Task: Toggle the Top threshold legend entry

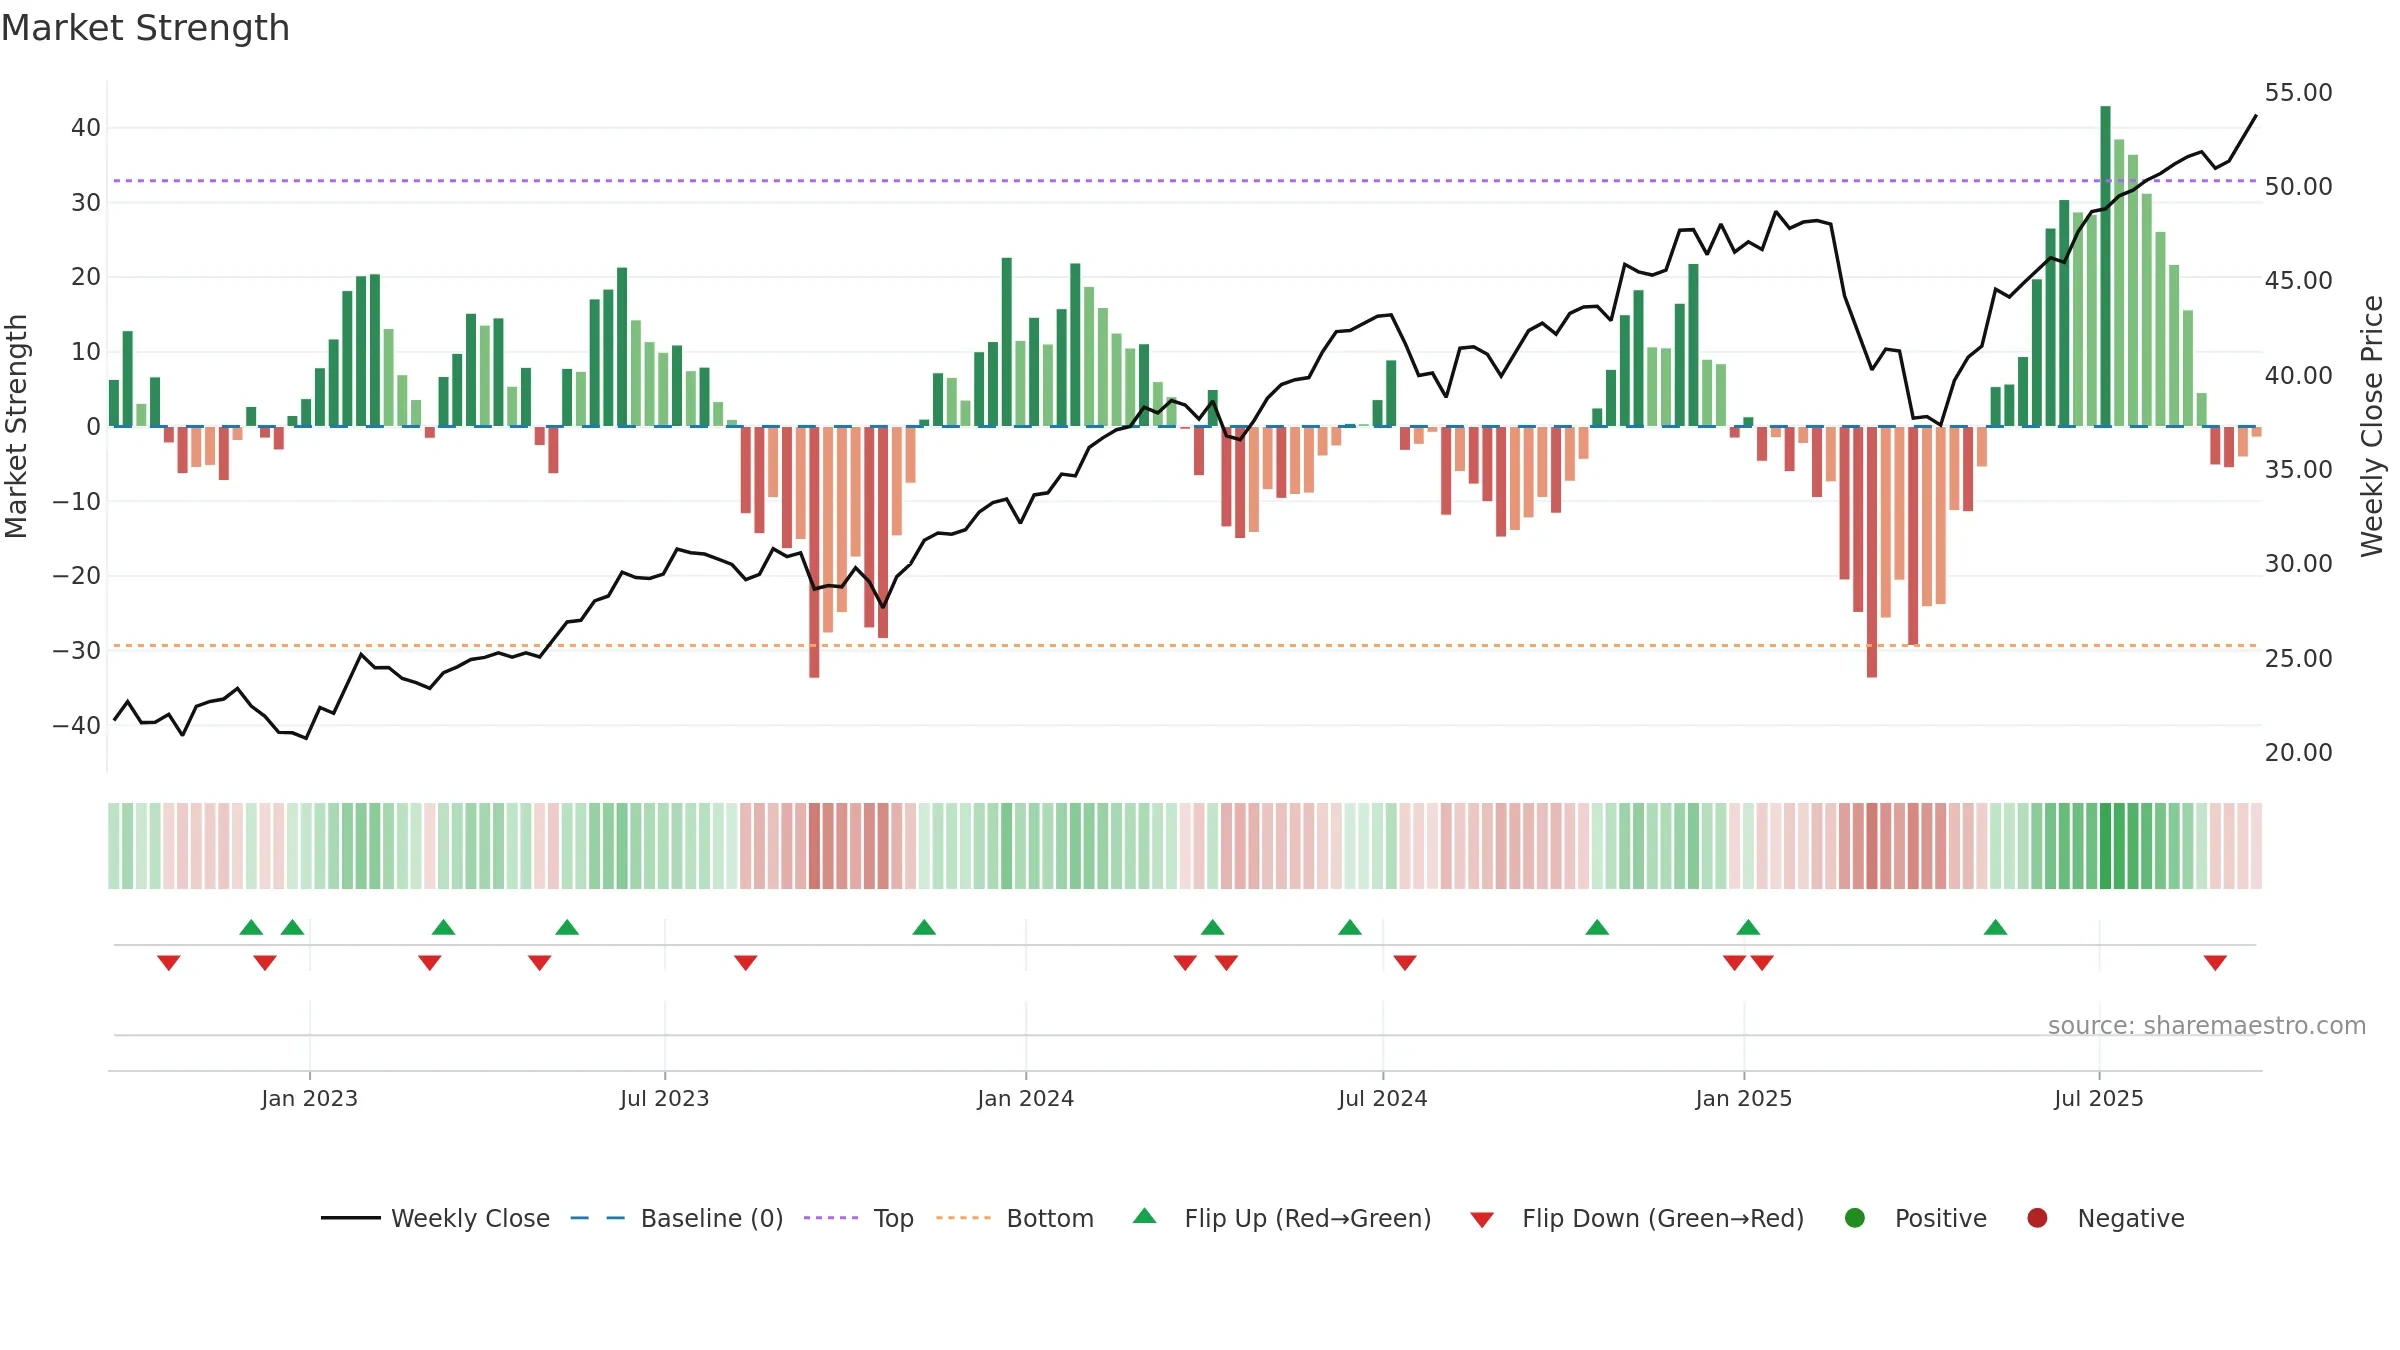Action: tap(859, 1218)
